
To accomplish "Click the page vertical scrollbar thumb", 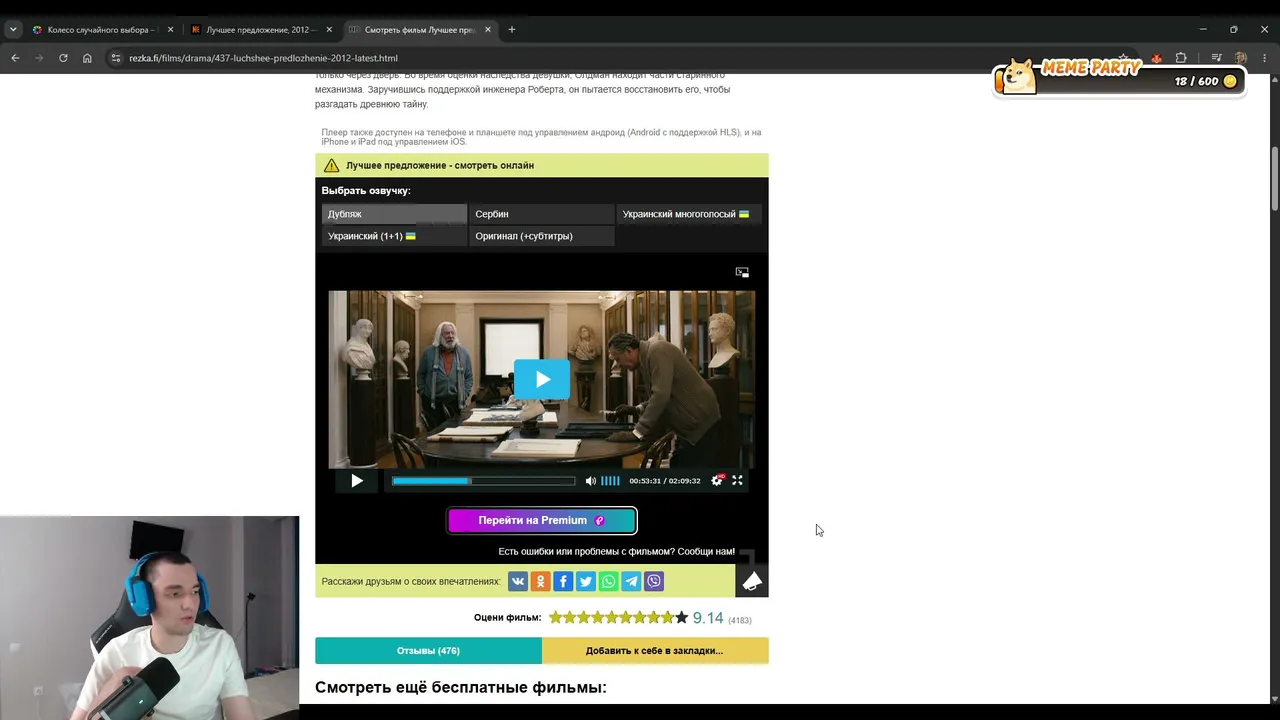I will click(1274, 179).
